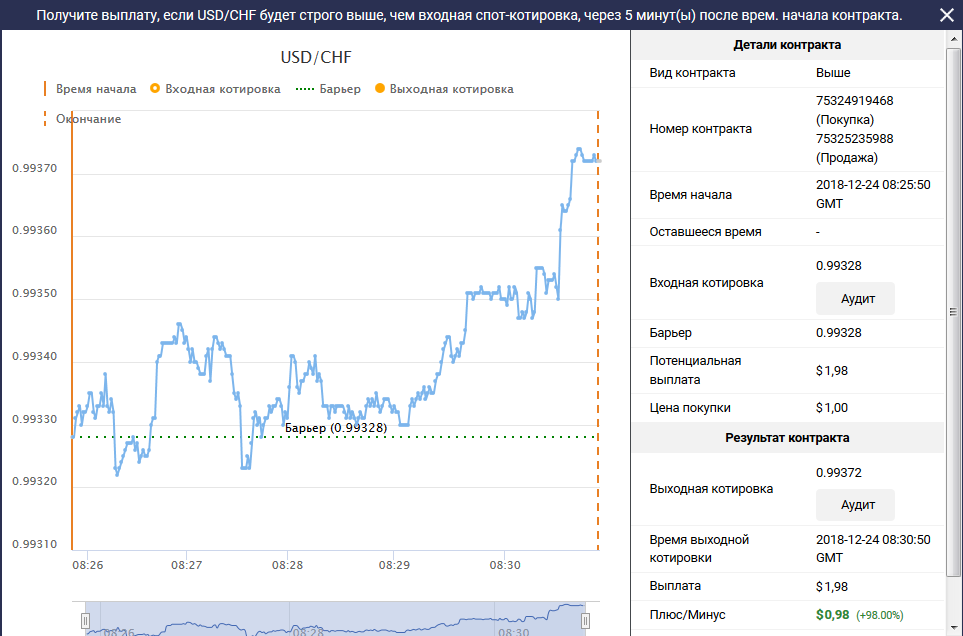Toggle the Время начала legend item
Image resolution: width=963 pixels, height=636 pixels.
pyautogui.click(x=90, y=89)
